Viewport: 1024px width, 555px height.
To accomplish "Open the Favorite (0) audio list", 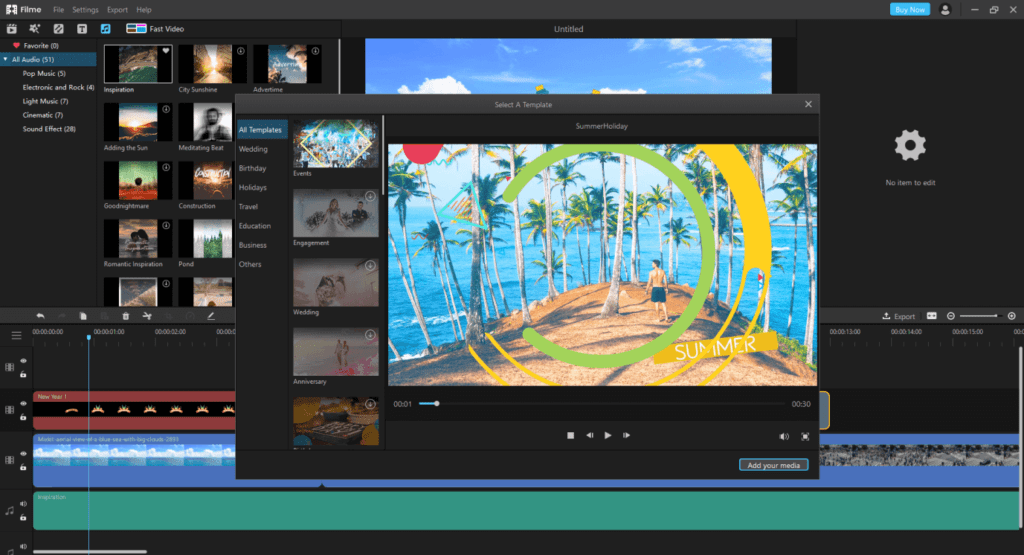I will 40,46.
